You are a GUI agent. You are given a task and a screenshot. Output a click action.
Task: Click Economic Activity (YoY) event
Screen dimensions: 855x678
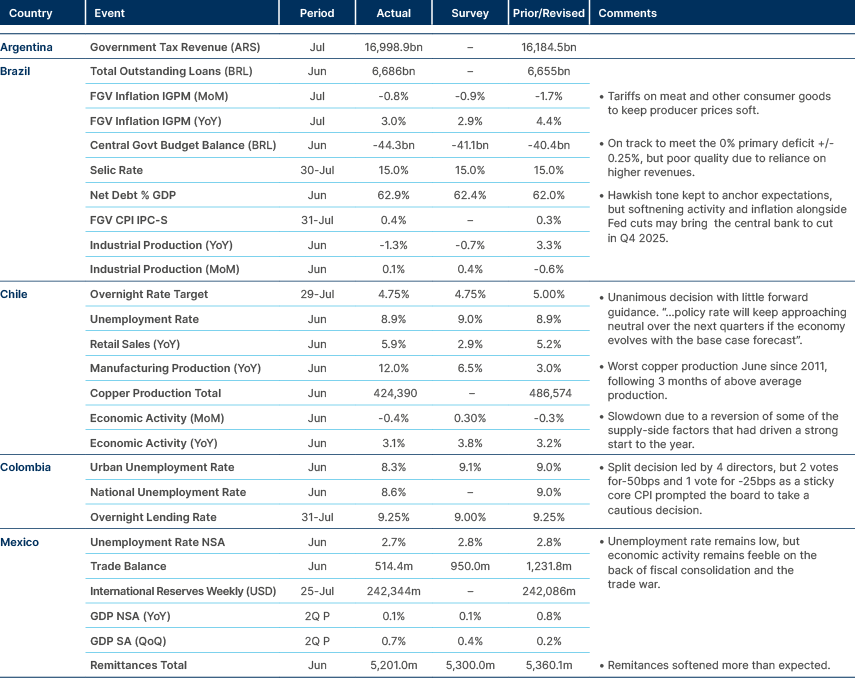tap(154, 443)
